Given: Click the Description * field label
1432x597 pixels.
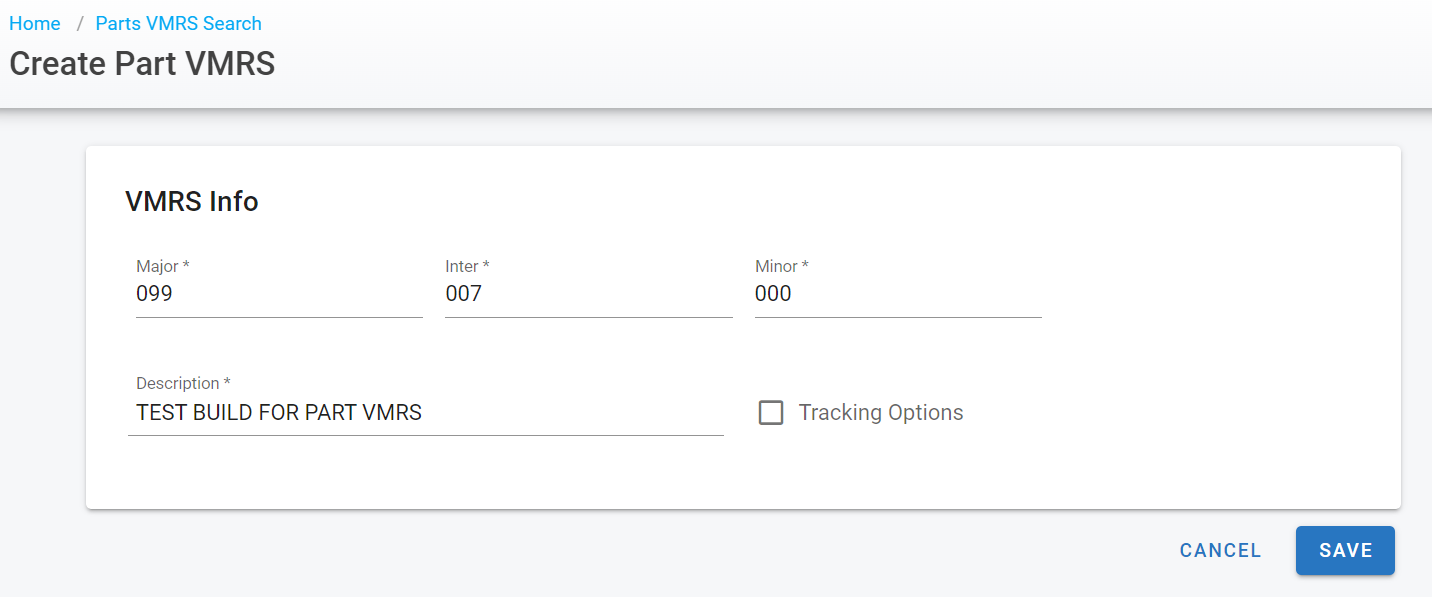Looking at the screenshot, I should click(183, 384).
